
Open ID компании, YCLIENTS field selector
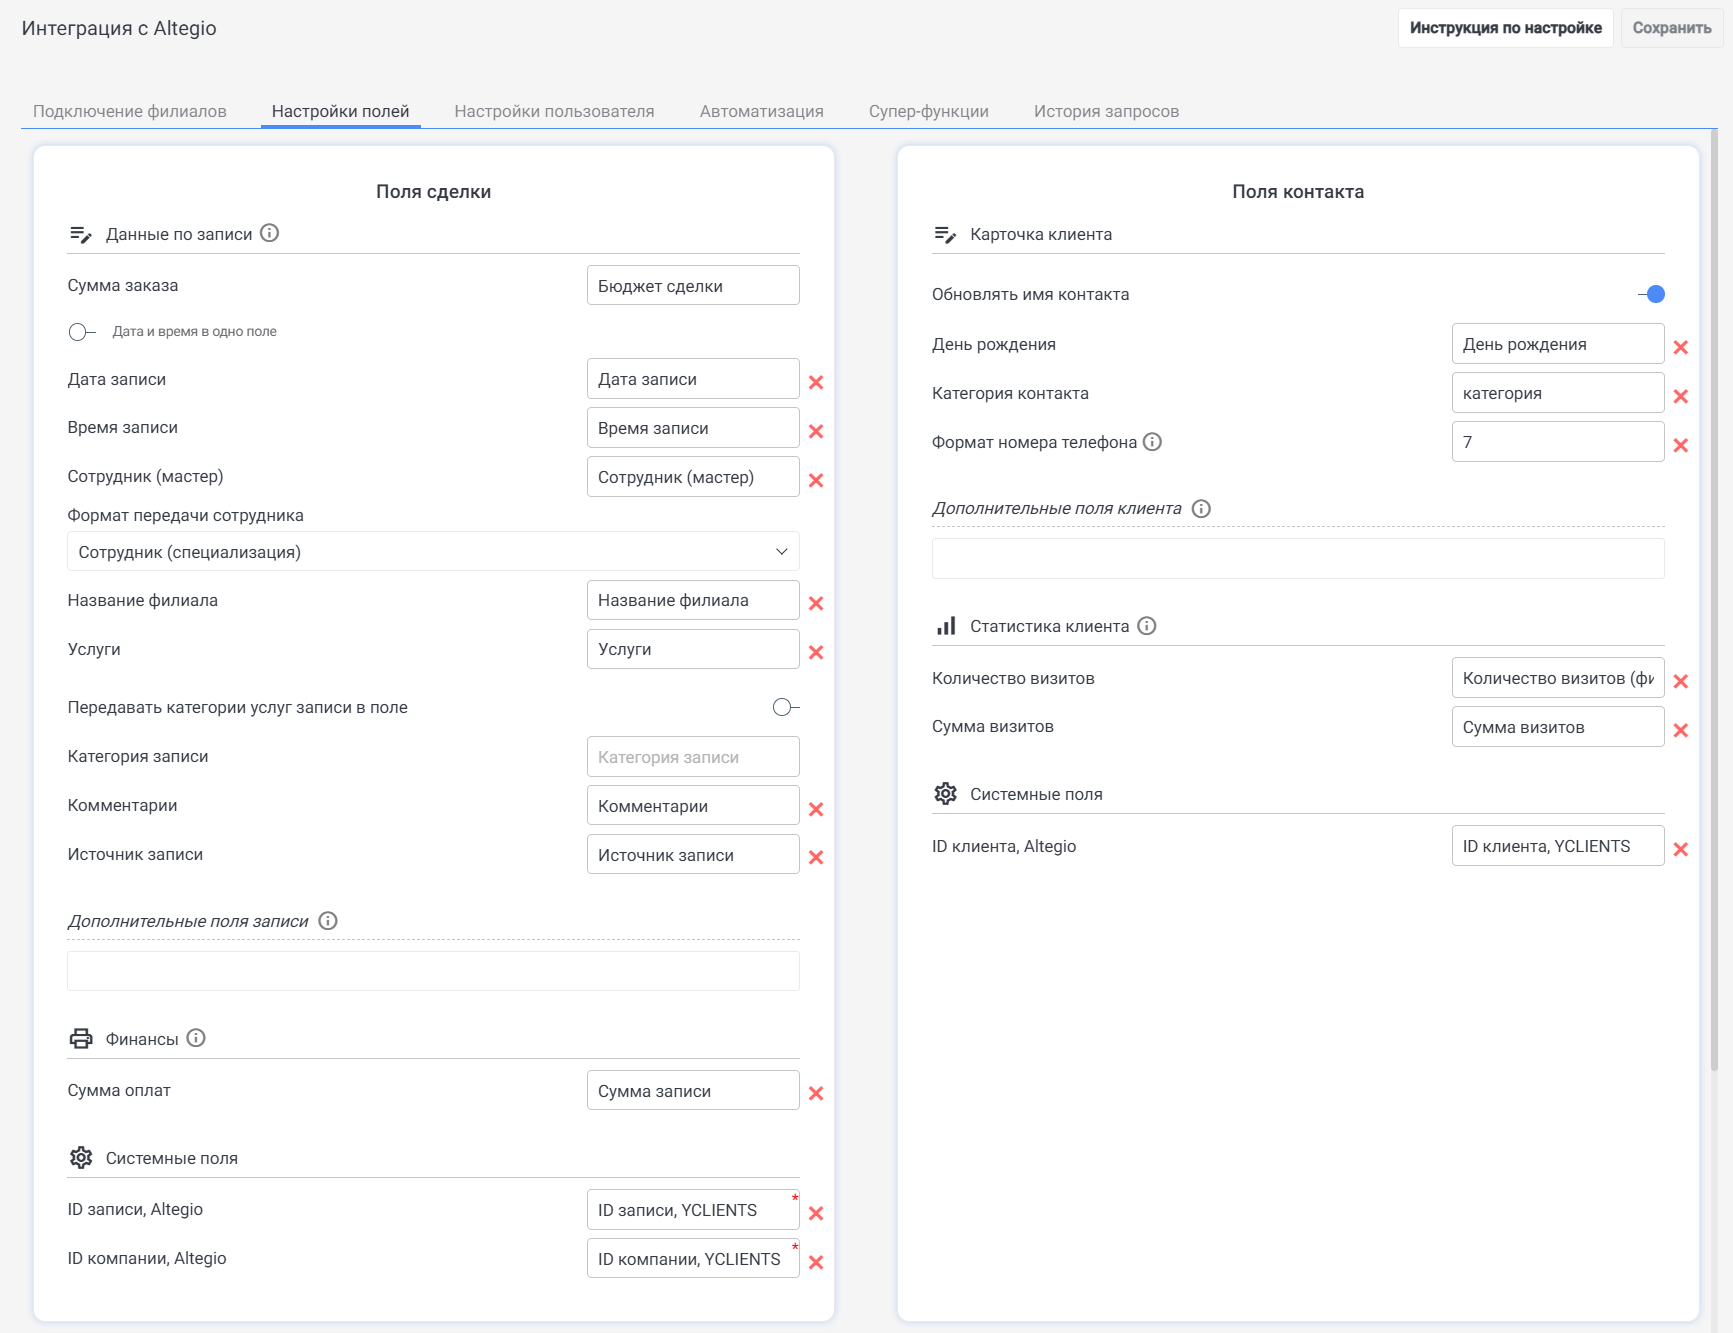tap(693, 1259)
